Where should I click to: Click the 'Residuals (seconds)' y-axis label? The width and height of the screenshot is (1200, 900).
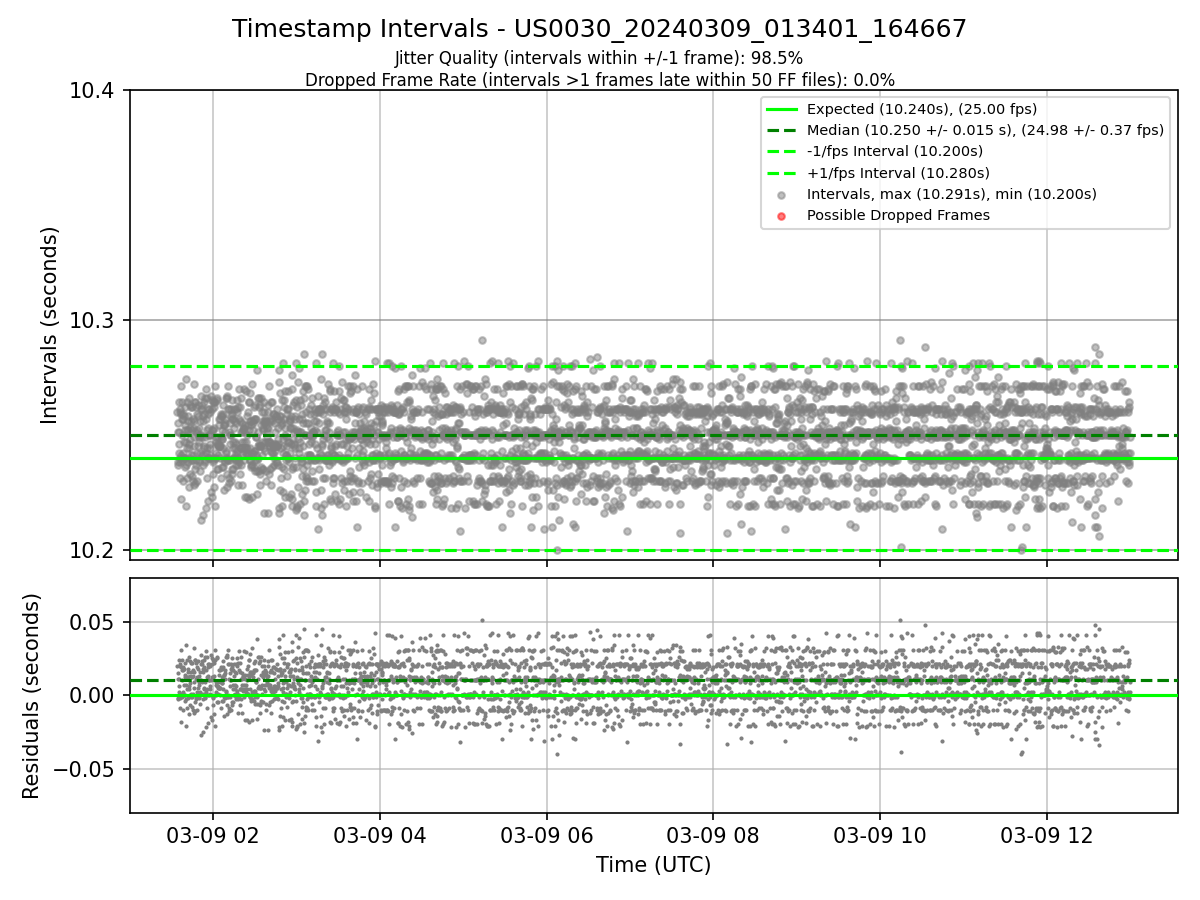click(x=32, y=696)
